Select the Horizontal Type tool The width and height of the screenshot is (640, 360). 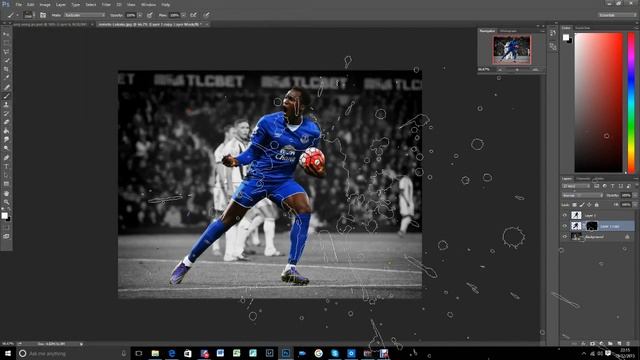[6, 167]
